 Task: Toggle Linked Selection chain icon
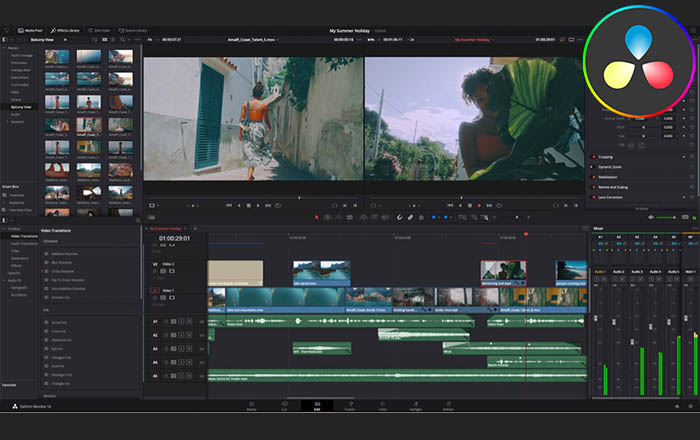pyautogui.click(x=411, y=217)
